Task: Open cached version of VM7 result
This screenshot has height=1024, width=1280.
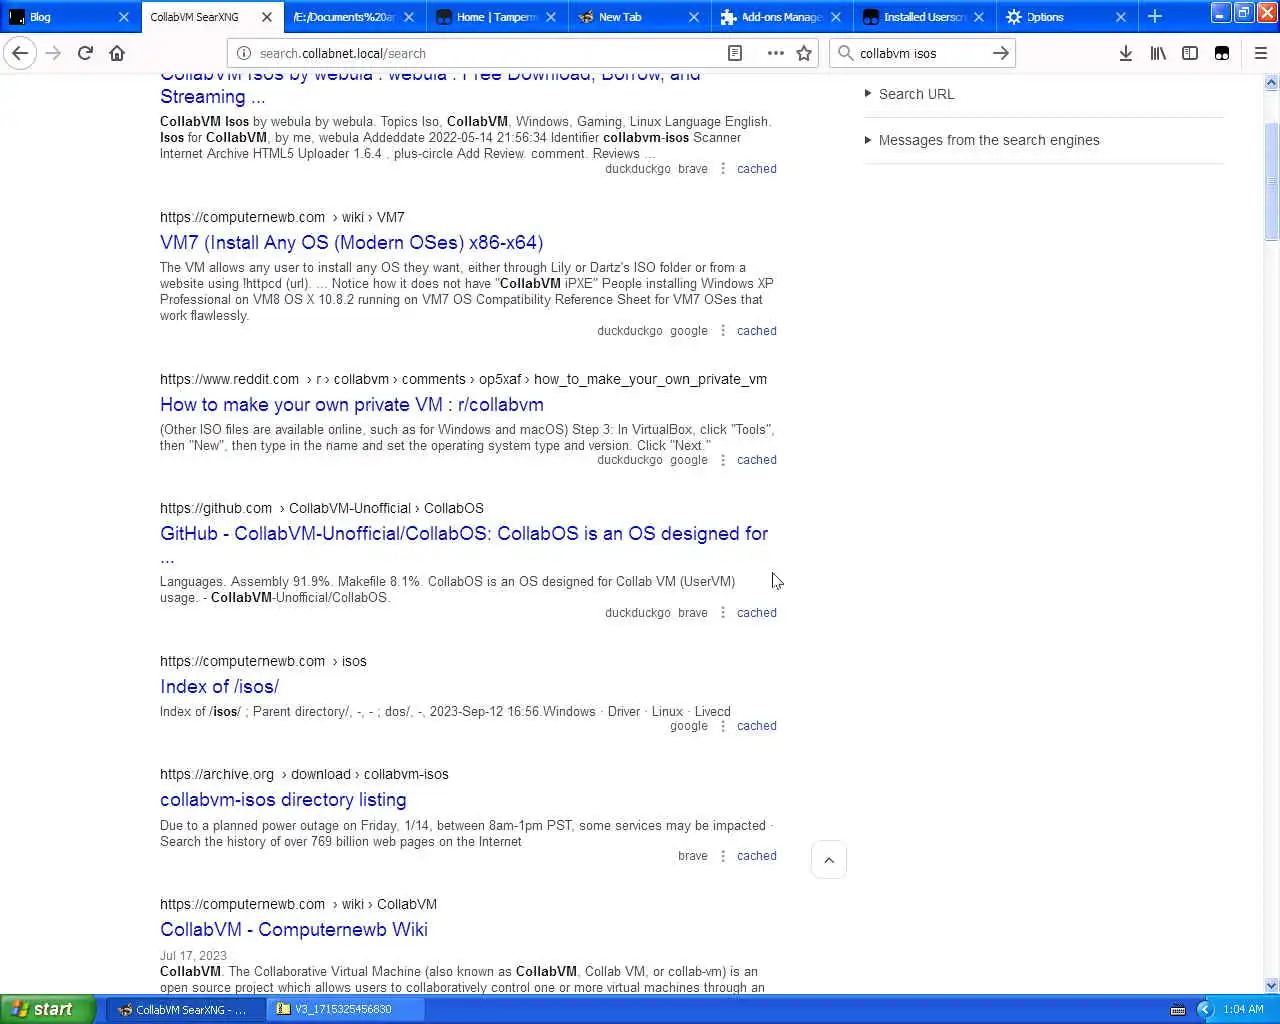Action: 756,331
